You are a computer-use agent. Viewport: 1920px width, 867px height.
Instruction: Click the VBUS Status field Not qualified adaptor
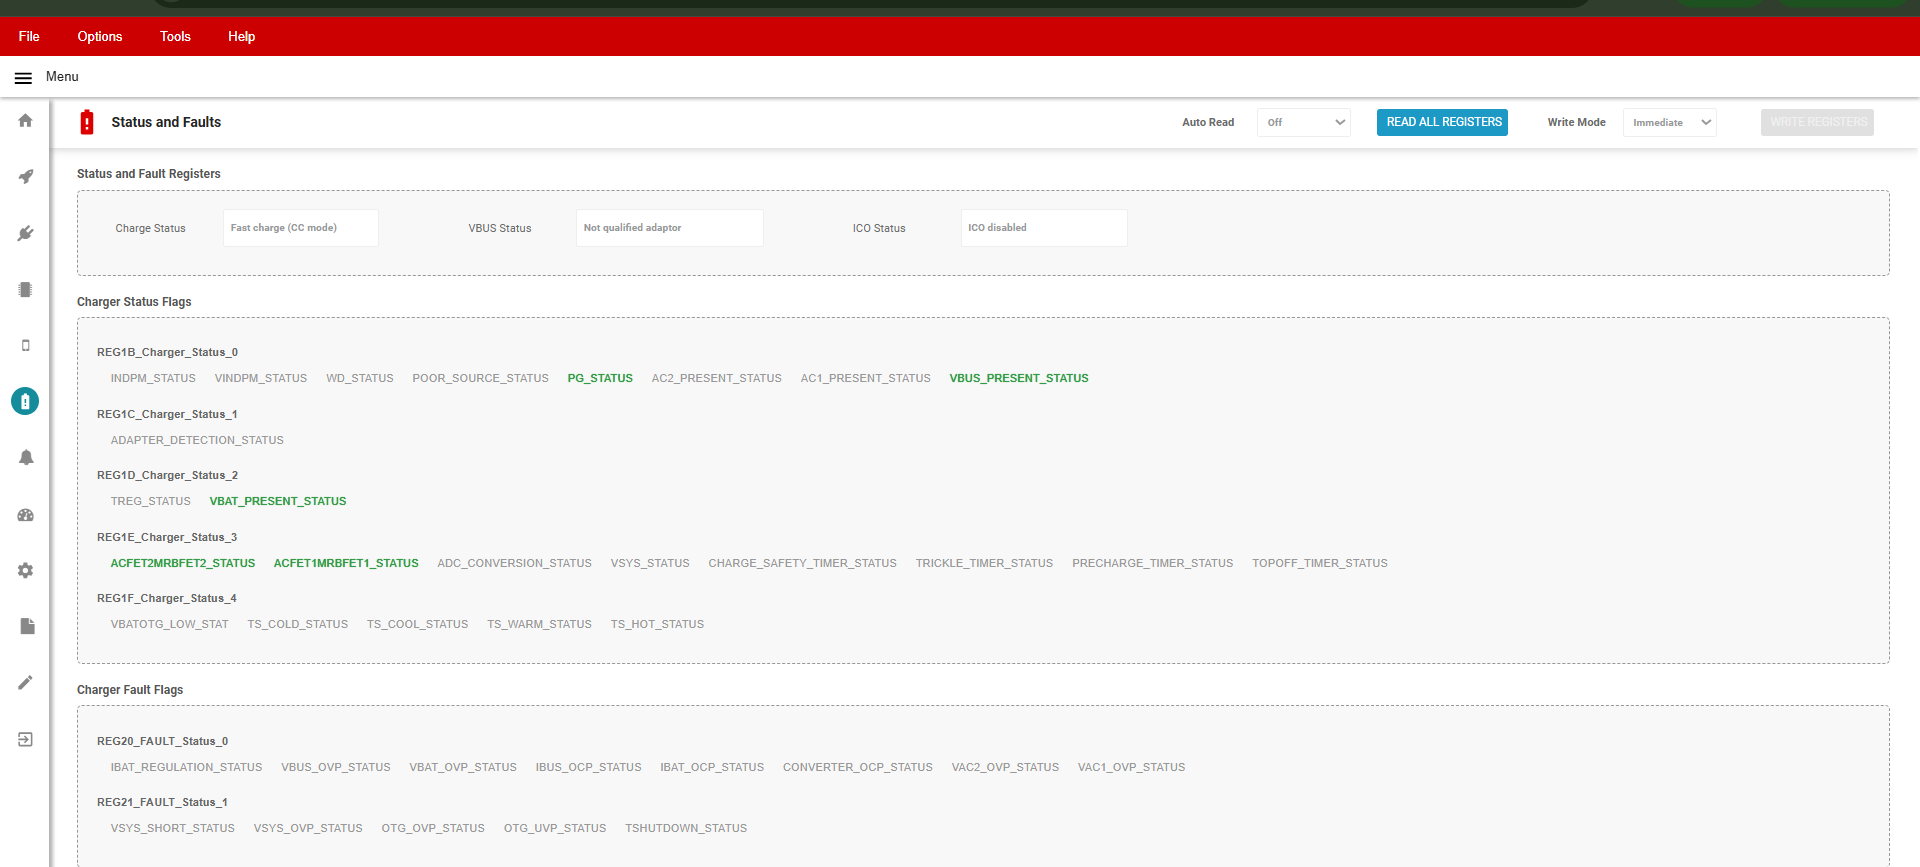[x=670, y=228]
